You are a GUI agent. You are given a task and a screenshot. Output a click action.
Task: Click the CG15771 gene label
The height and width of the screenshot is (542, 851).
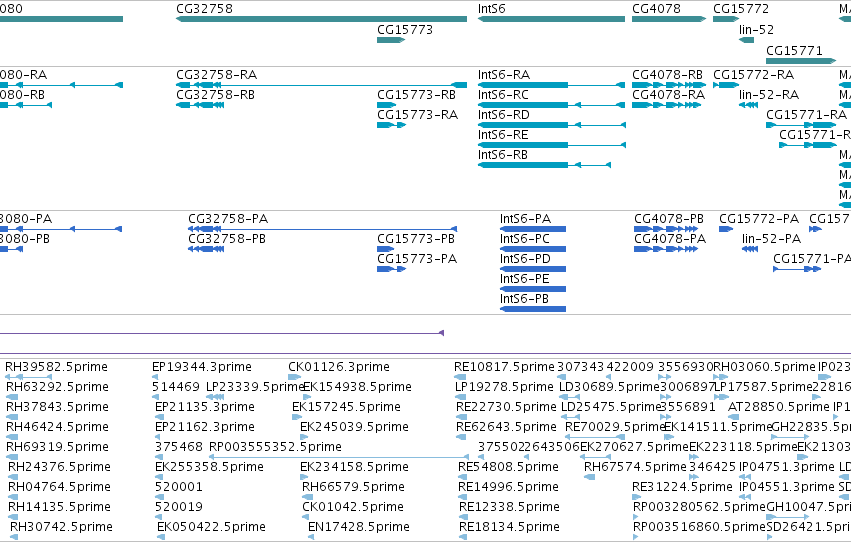(794, 51)
